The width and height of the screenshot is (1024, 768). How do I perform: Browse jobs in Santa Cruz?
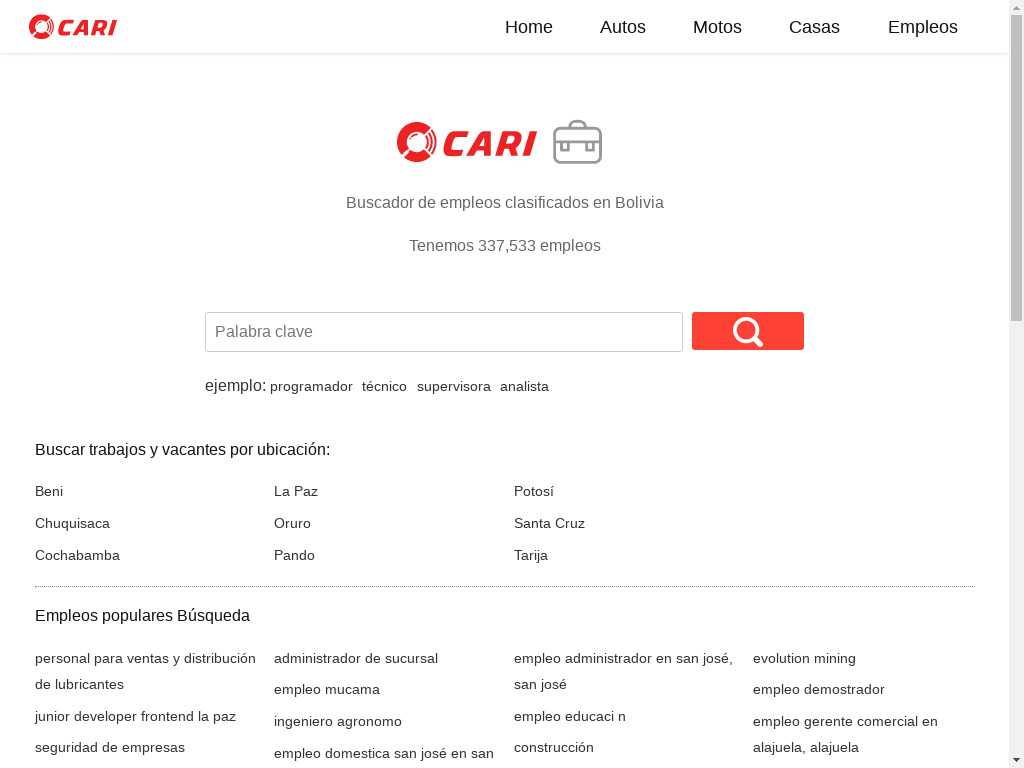549,523
